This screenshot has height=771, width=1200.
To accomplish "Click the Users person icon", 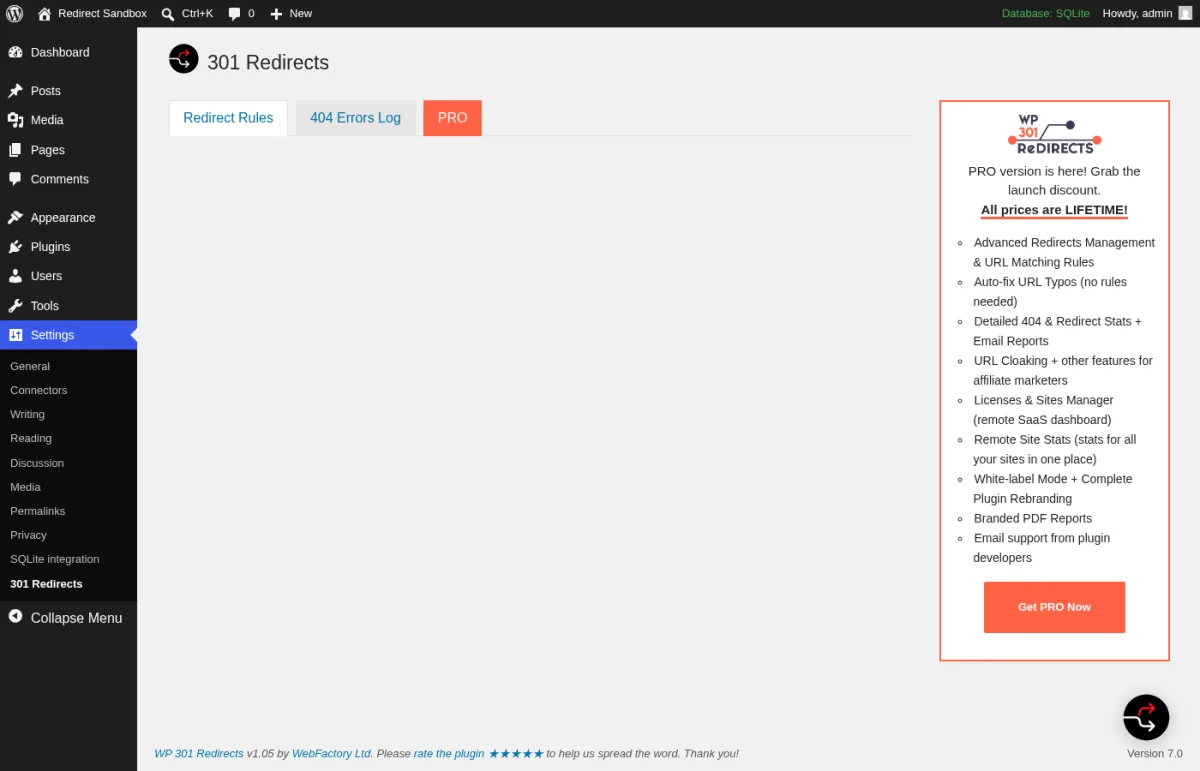I will pyautogui.click(x=15, y=276).
